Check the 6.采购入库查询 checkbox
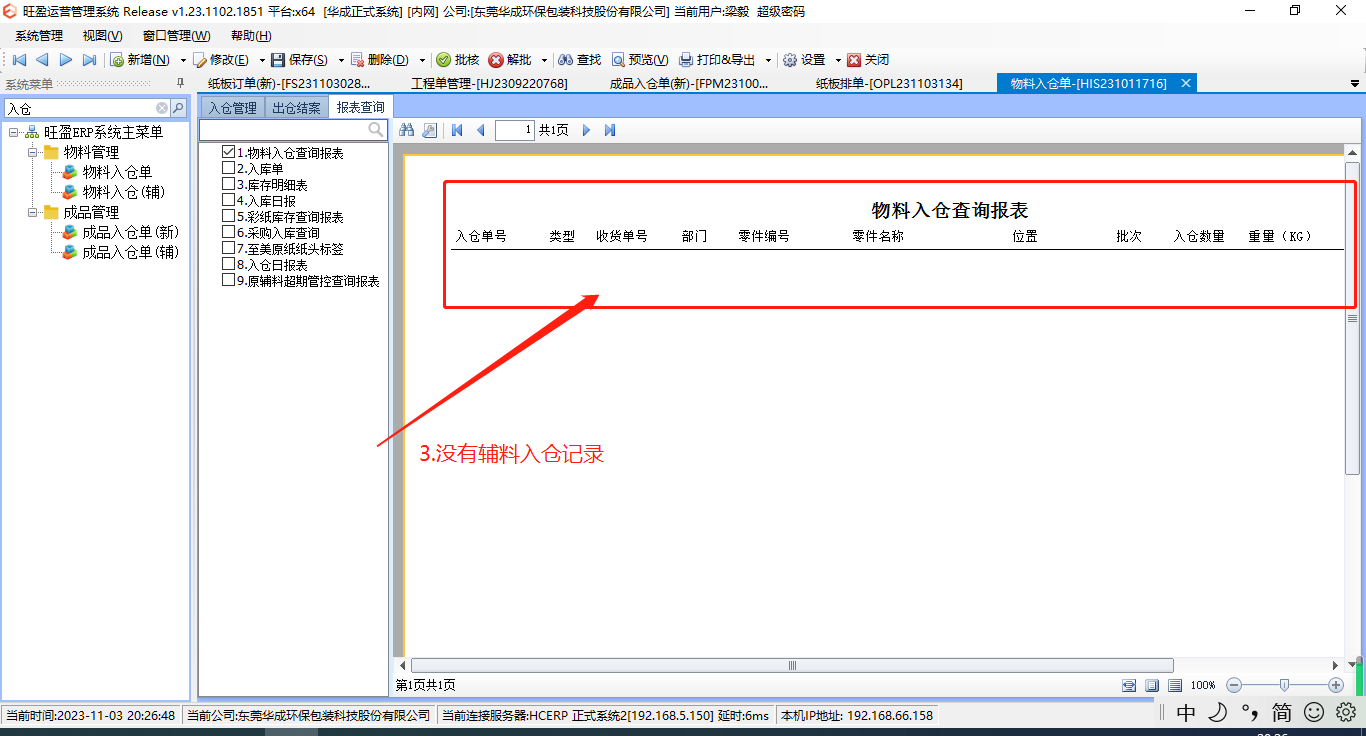1366x736 pixels. tap(228, 233)
